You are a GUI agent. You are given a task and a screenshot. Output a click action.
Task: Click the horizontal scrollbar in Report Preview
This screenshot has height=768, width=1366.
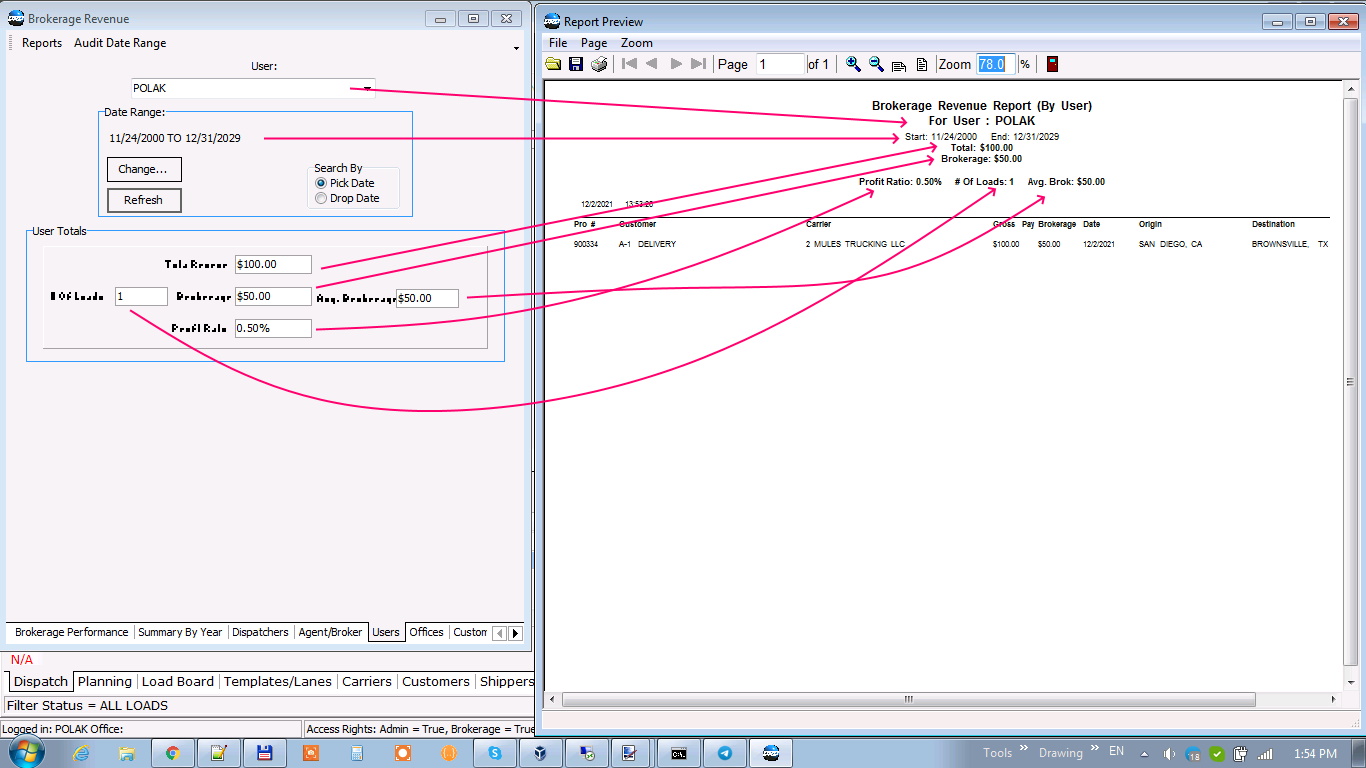point(908,700)
